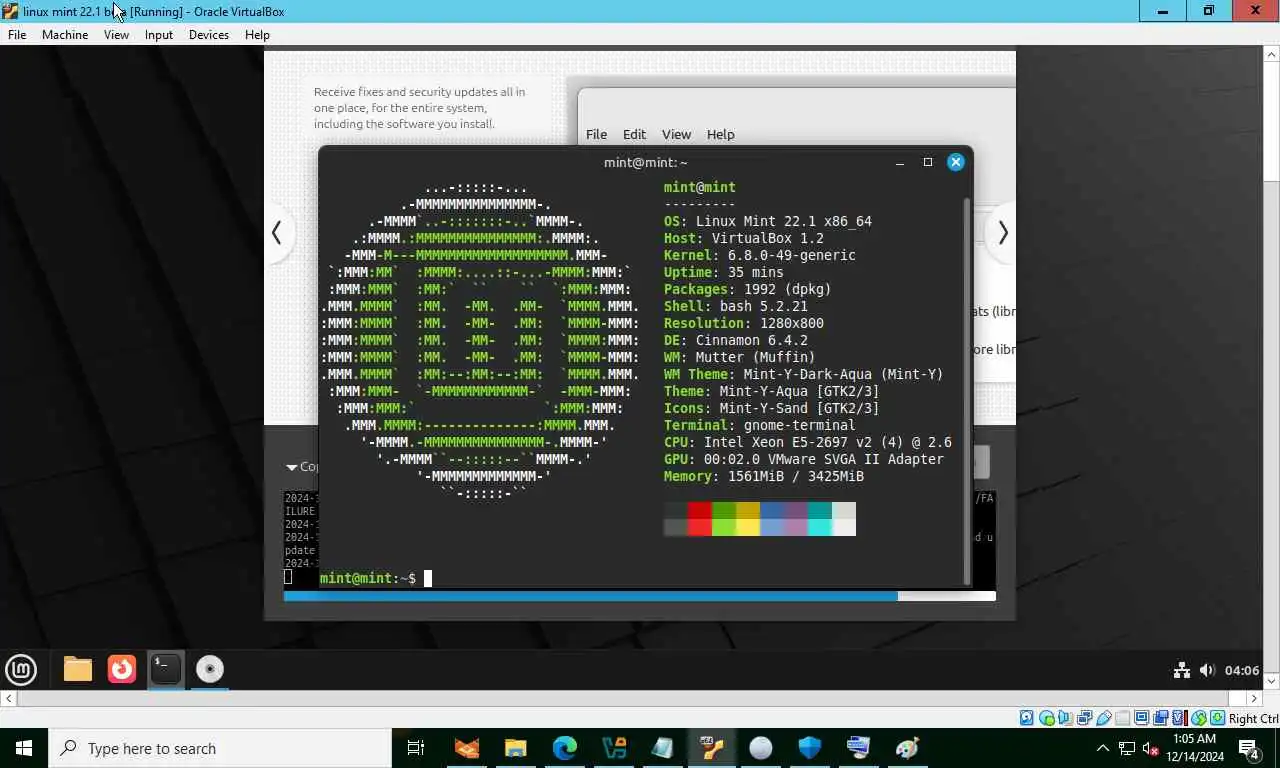Open the Files folder icon in Mint panel
This screenshot has height=768, width=1280.
pos(78,669)
